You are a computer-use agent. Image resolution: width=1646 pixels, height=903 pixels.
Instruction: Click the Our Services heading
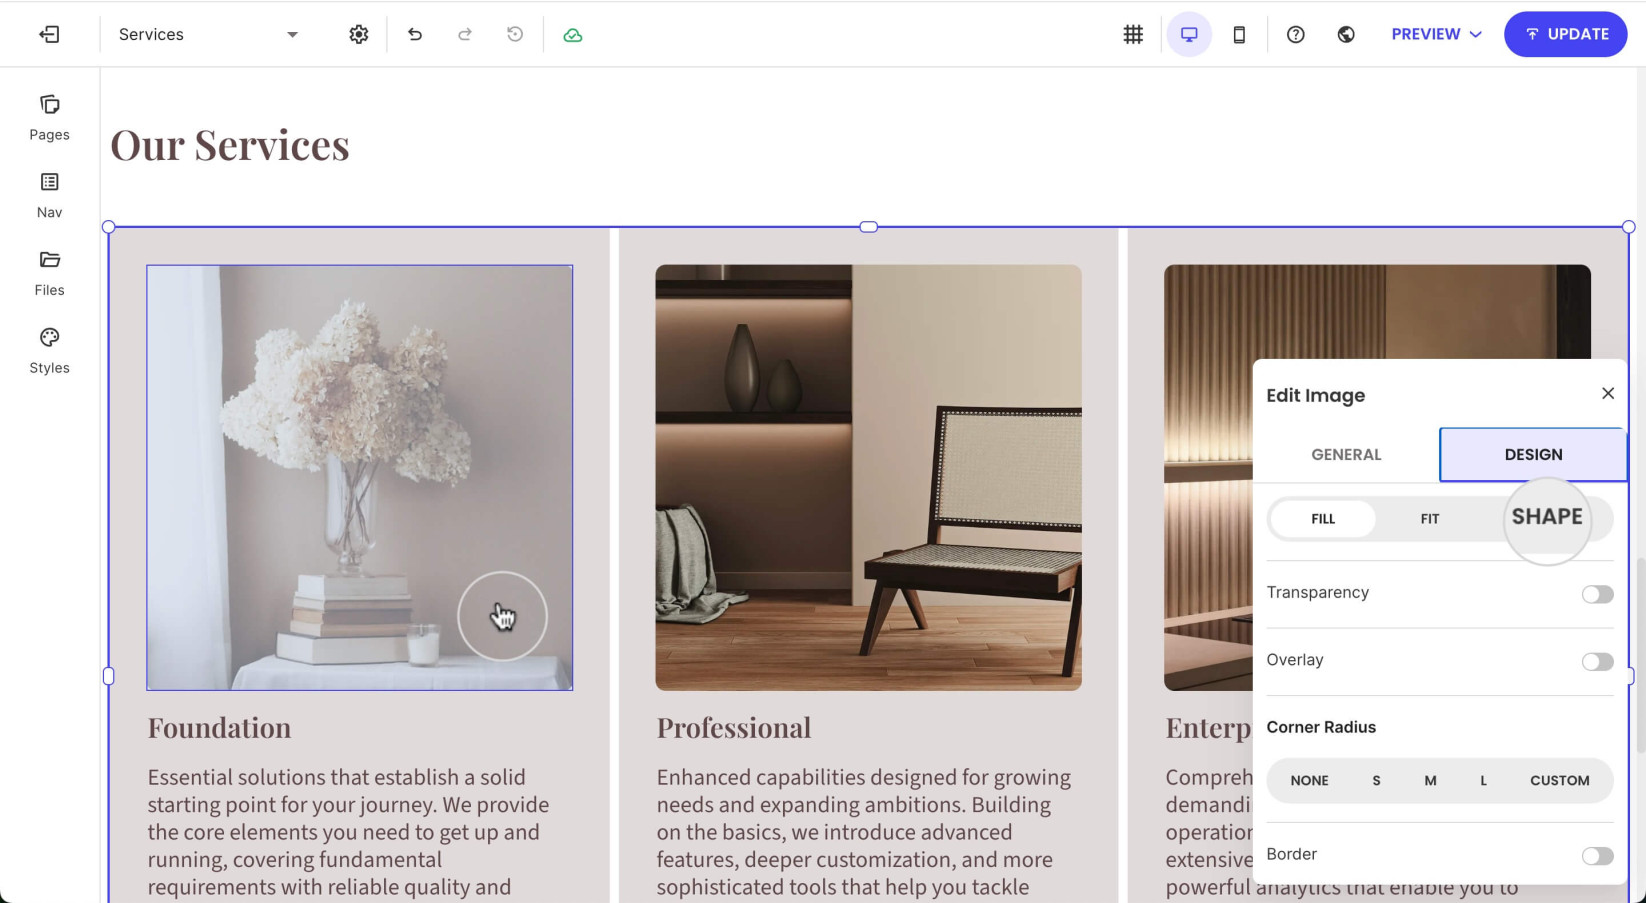click(x=230, y=145)
